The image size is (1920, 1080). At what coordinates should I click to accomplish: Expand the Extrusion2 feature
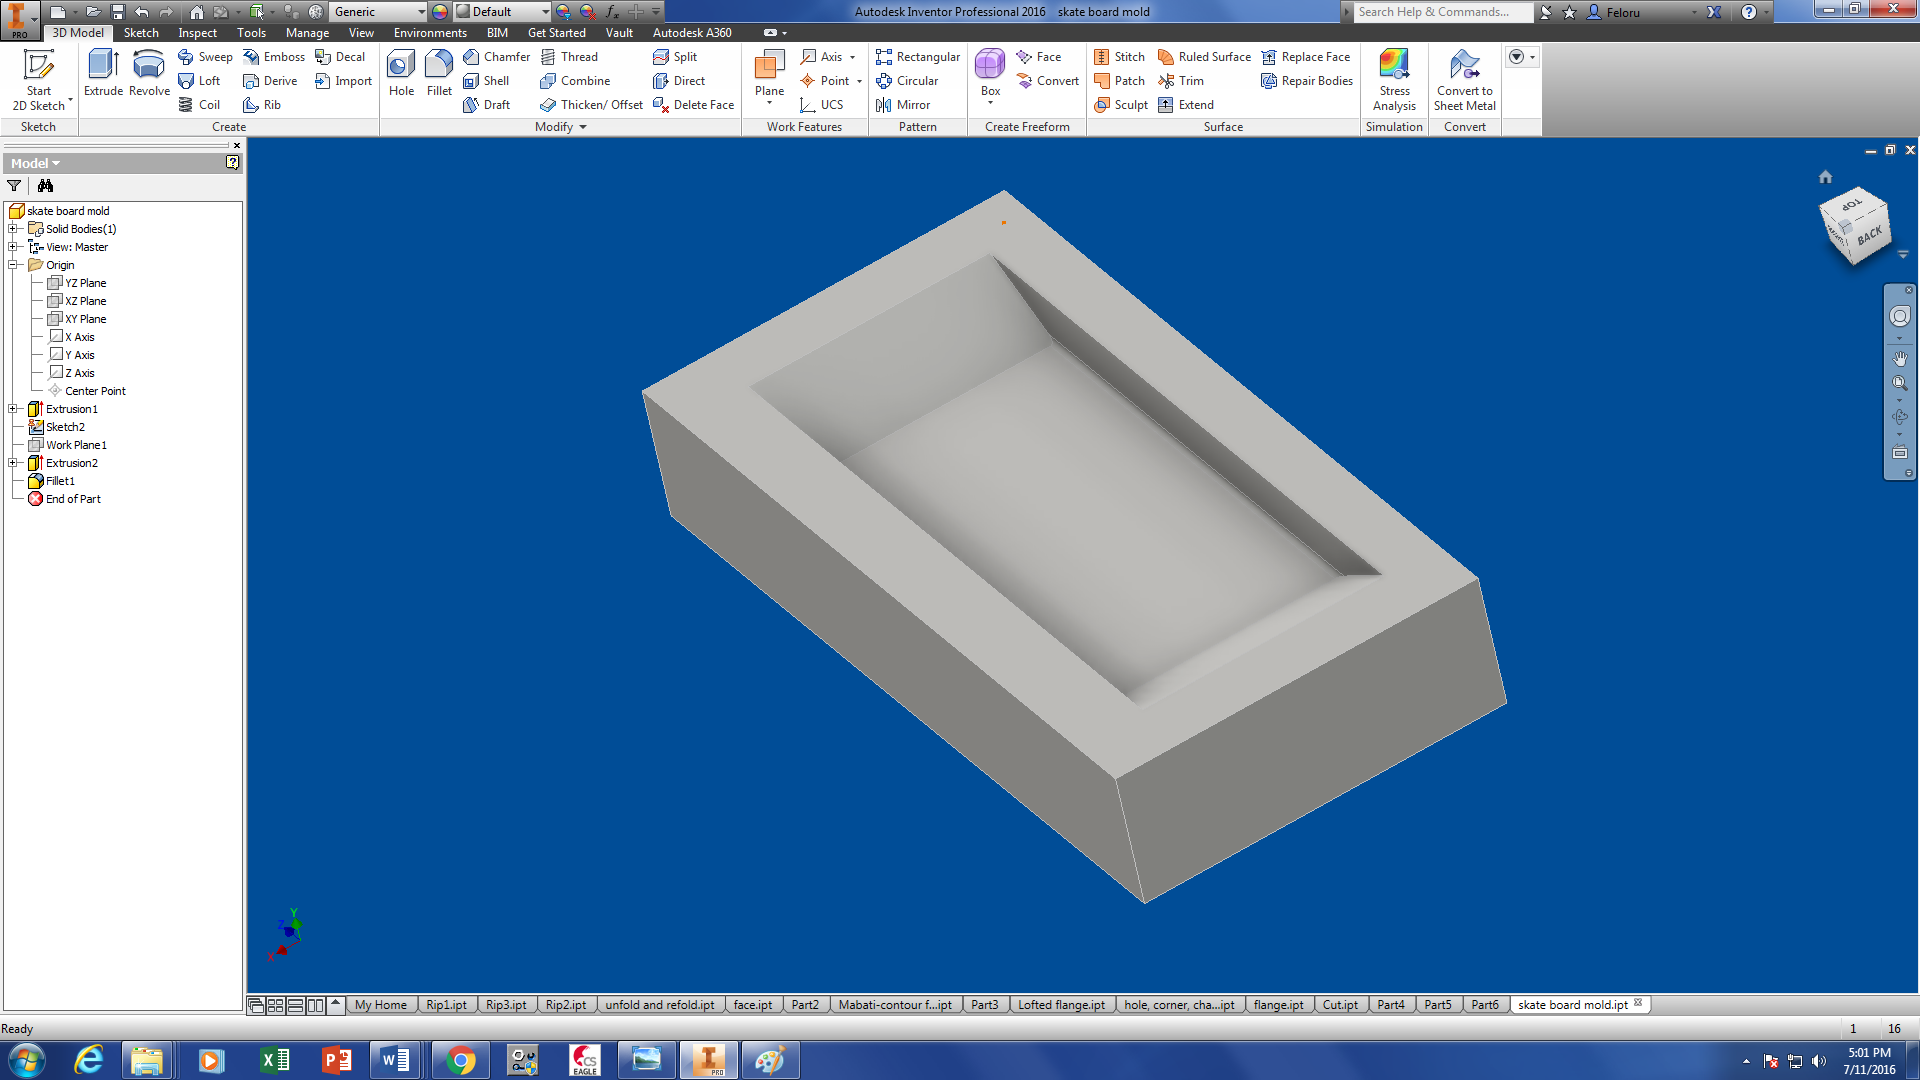(x=13, y=463)
